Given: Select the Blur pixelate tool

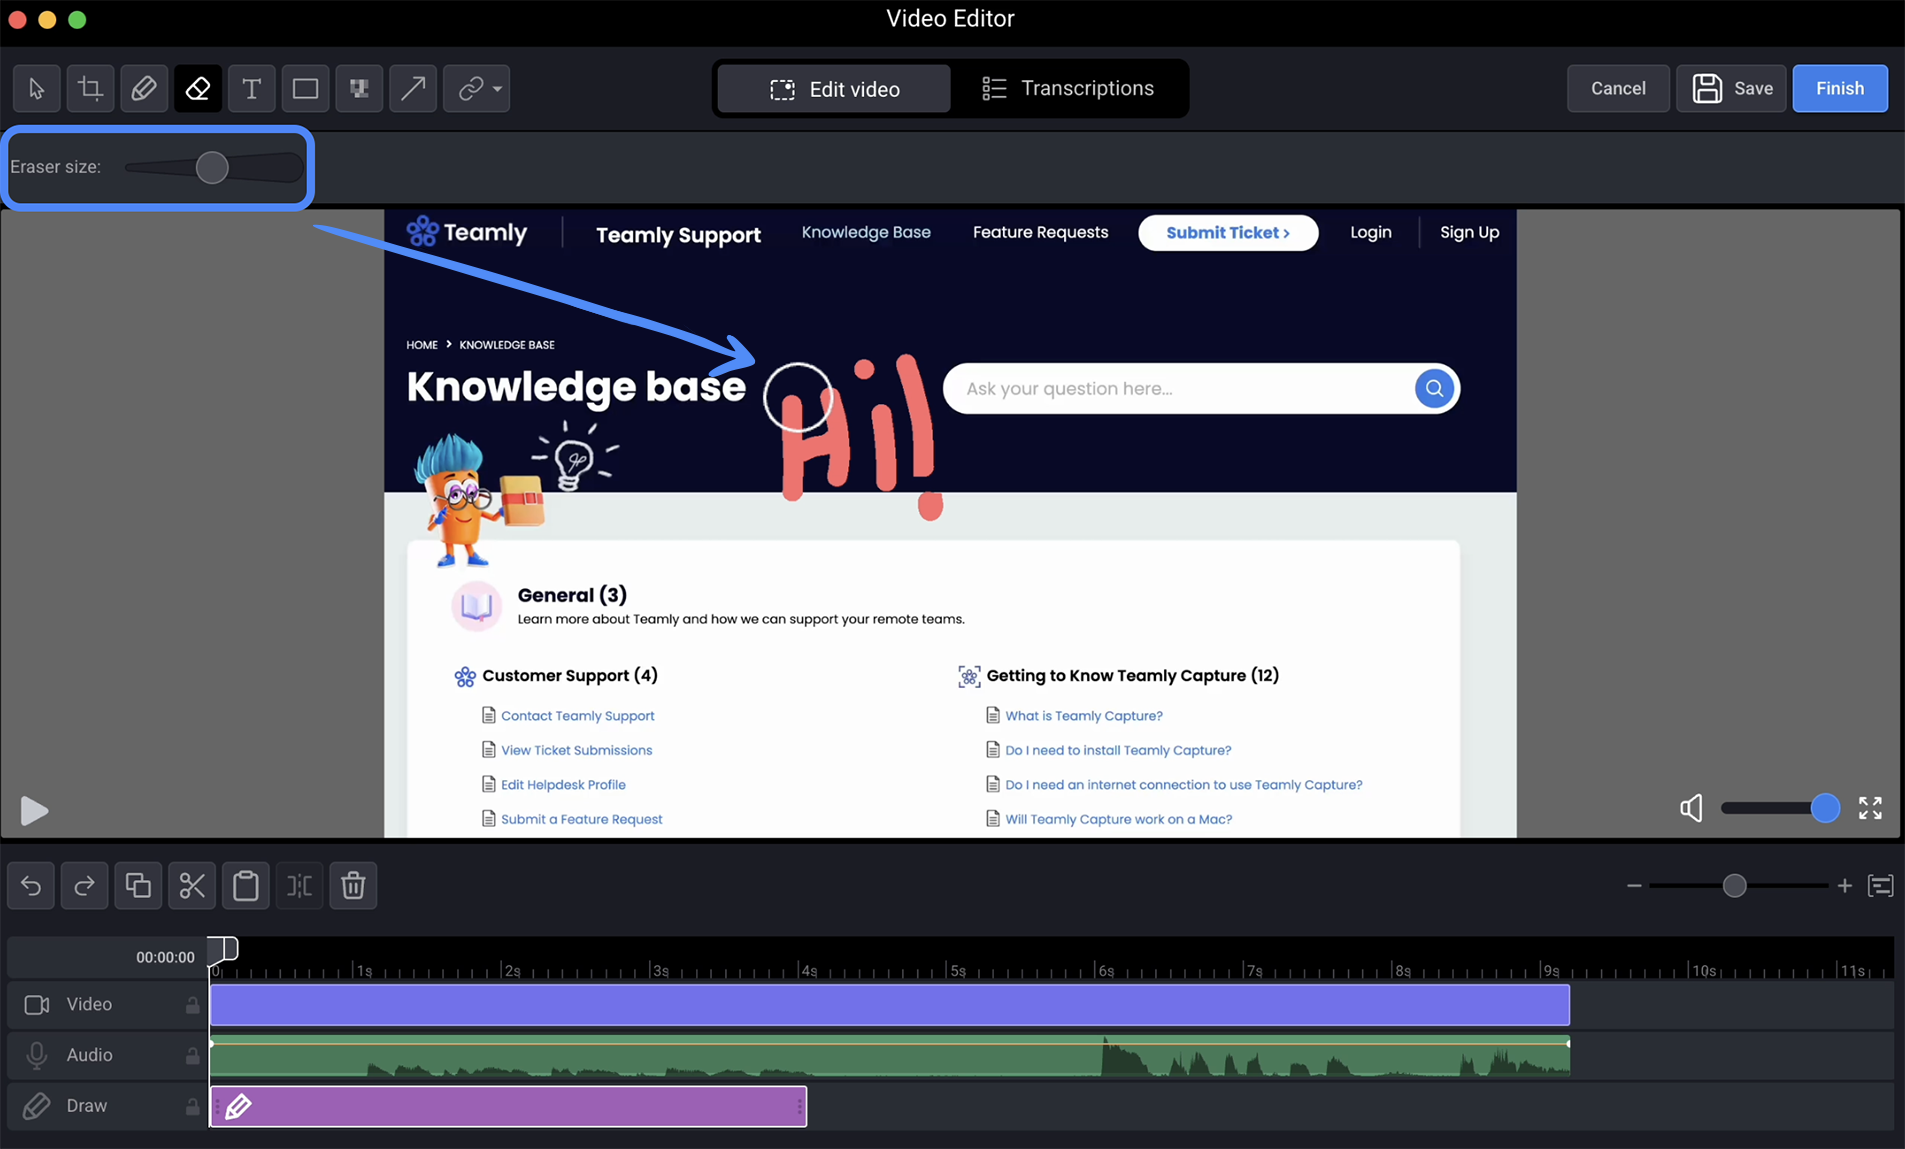Looking at the screenshot, I should pos(359,88).
